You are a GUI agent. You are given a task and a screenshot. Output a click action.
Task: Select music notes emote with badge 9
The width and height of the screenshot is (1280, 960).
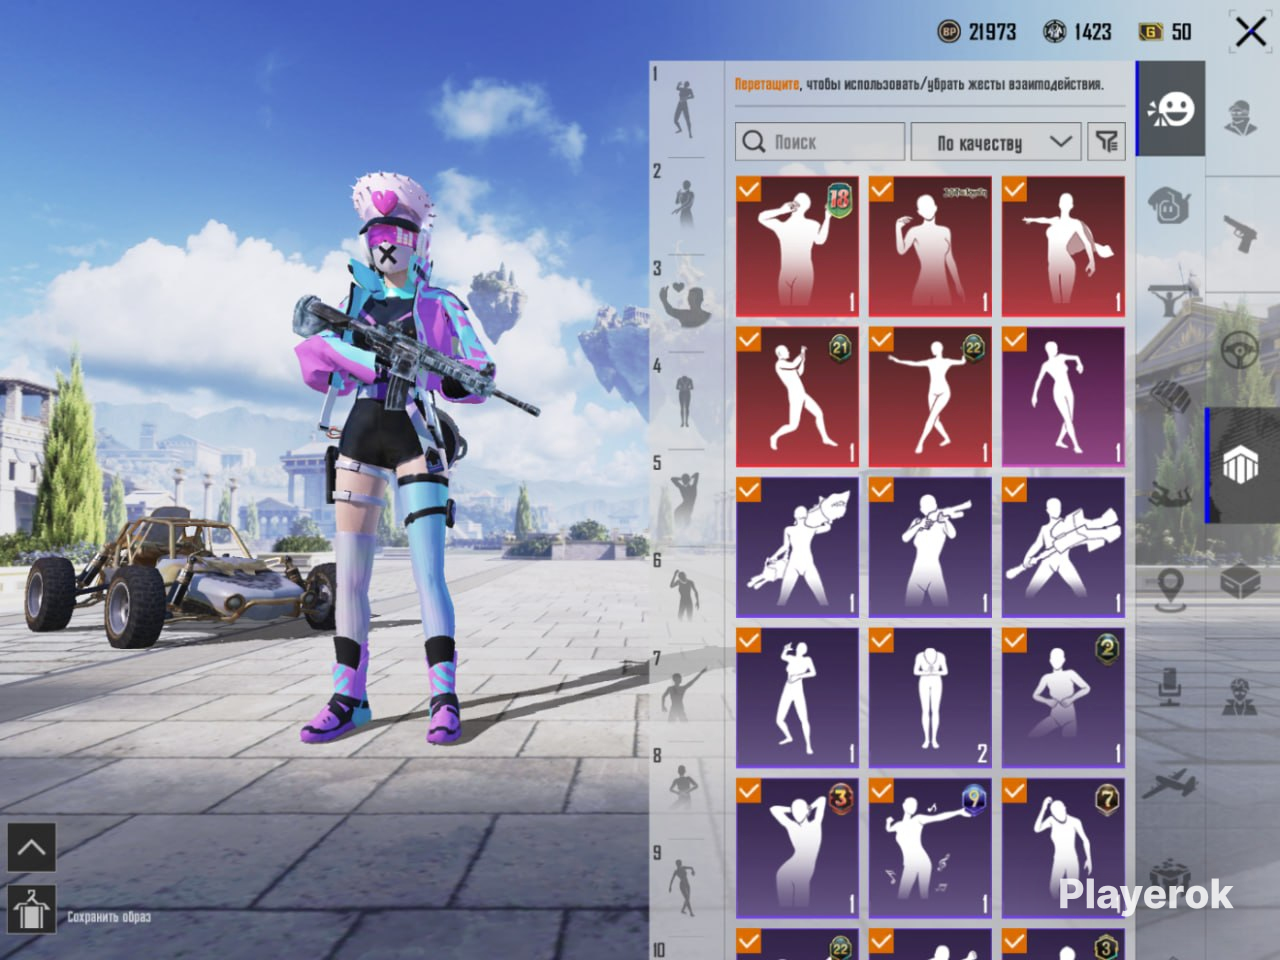coord(930,848)
